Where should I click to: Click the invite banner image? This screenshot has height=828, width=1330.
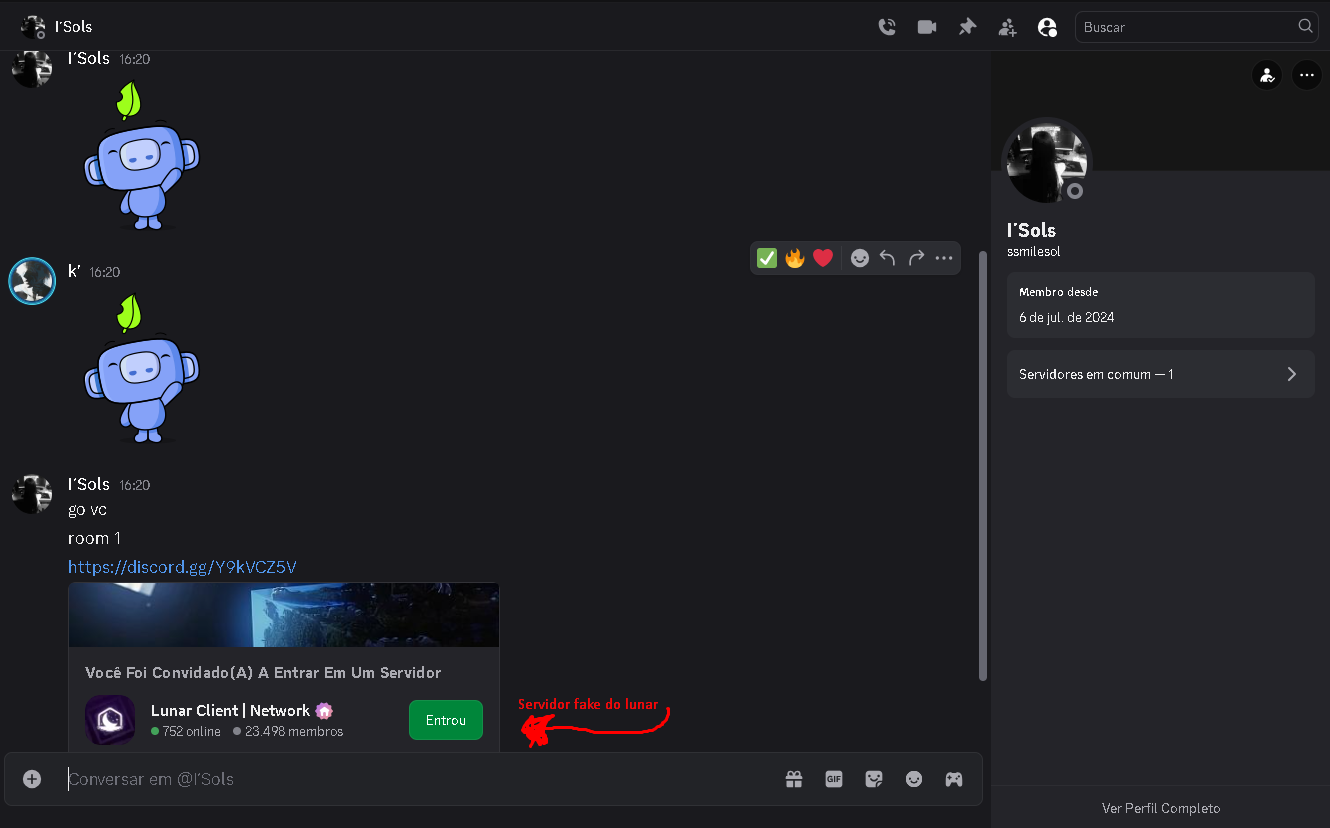pyautogui.click(x=284, y=615)
